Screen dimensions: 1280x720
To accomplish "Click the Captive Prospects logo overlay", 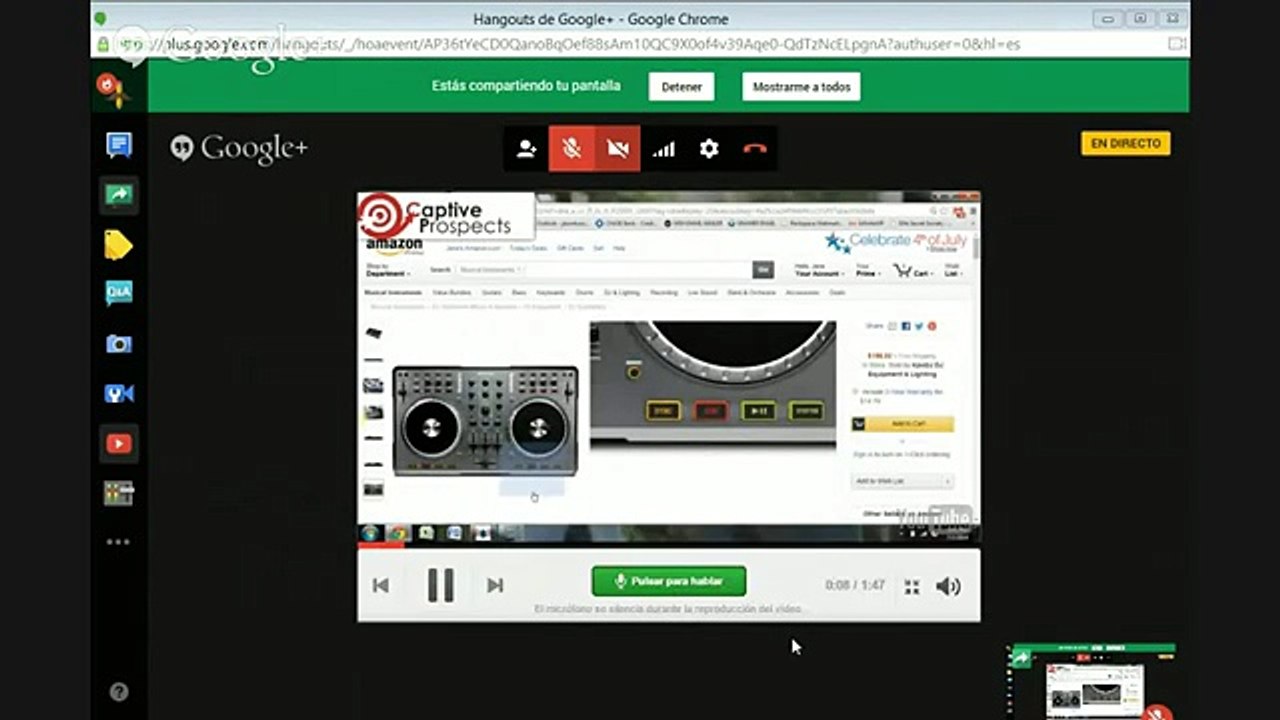I will coord(446,216).
